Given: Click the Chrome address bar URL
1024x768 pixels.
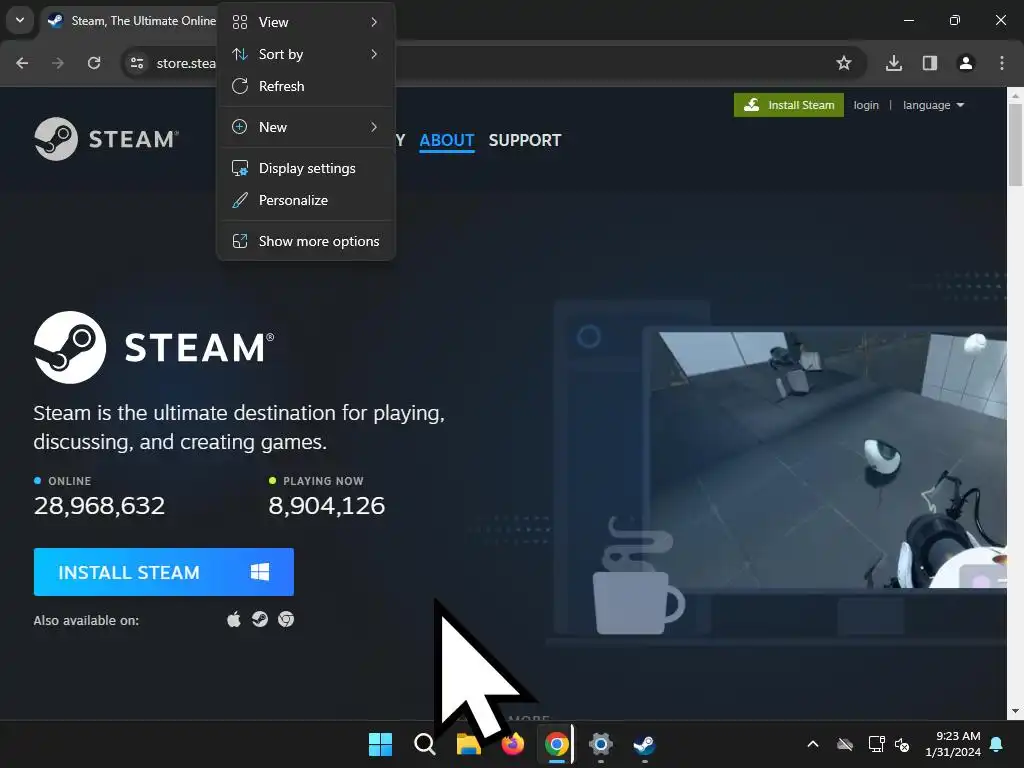Looking at the screenshot, I should coord(186,63).
